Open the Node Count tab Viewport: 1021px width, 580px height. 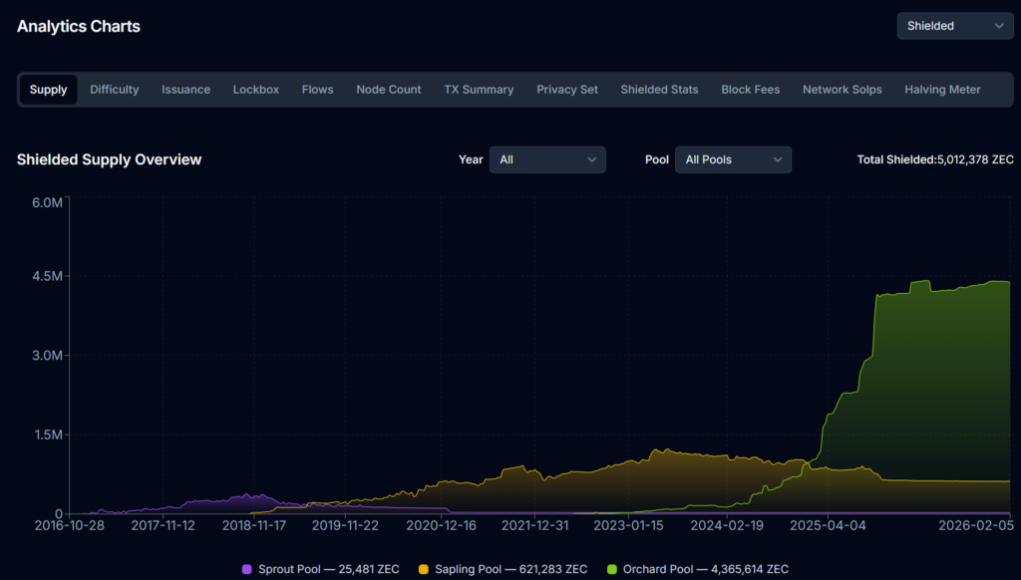point(388,90)
